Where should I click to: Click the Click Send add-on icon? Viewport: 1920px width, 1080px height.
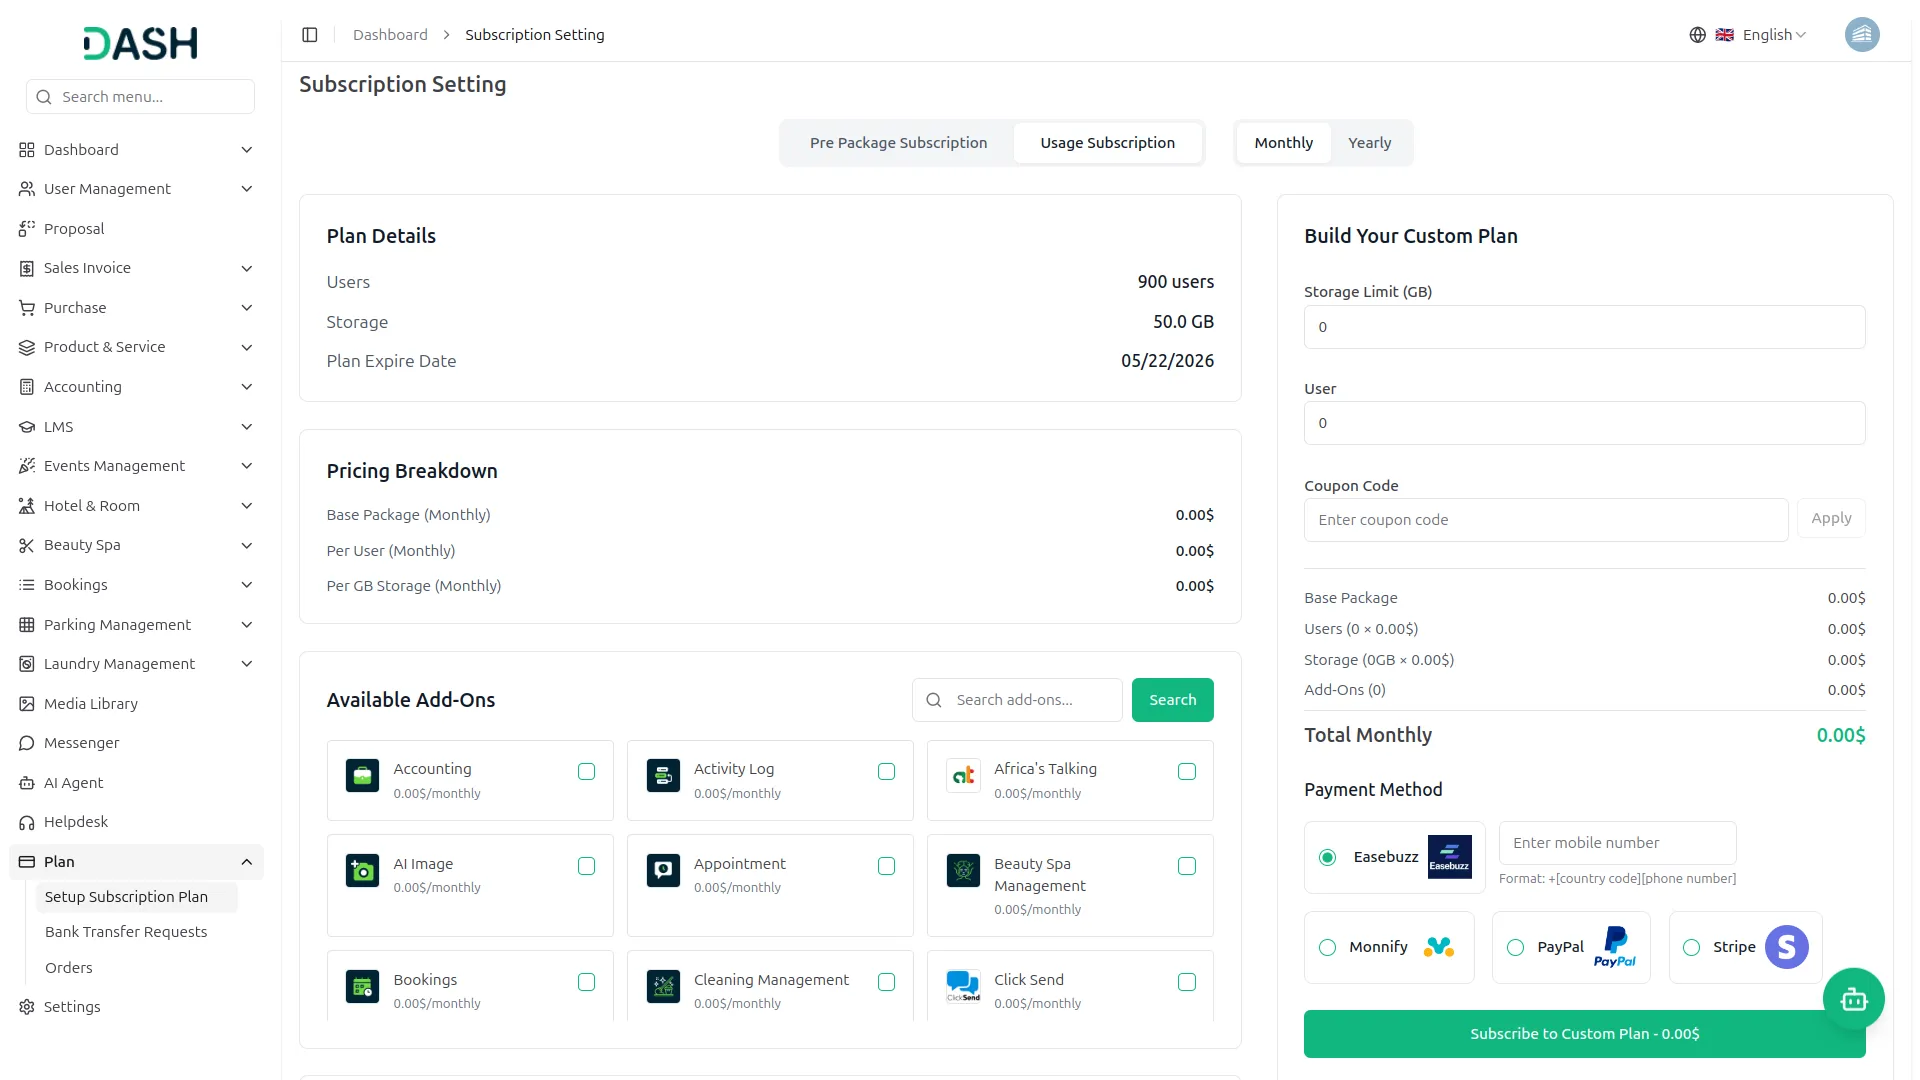tap(963, 986)
